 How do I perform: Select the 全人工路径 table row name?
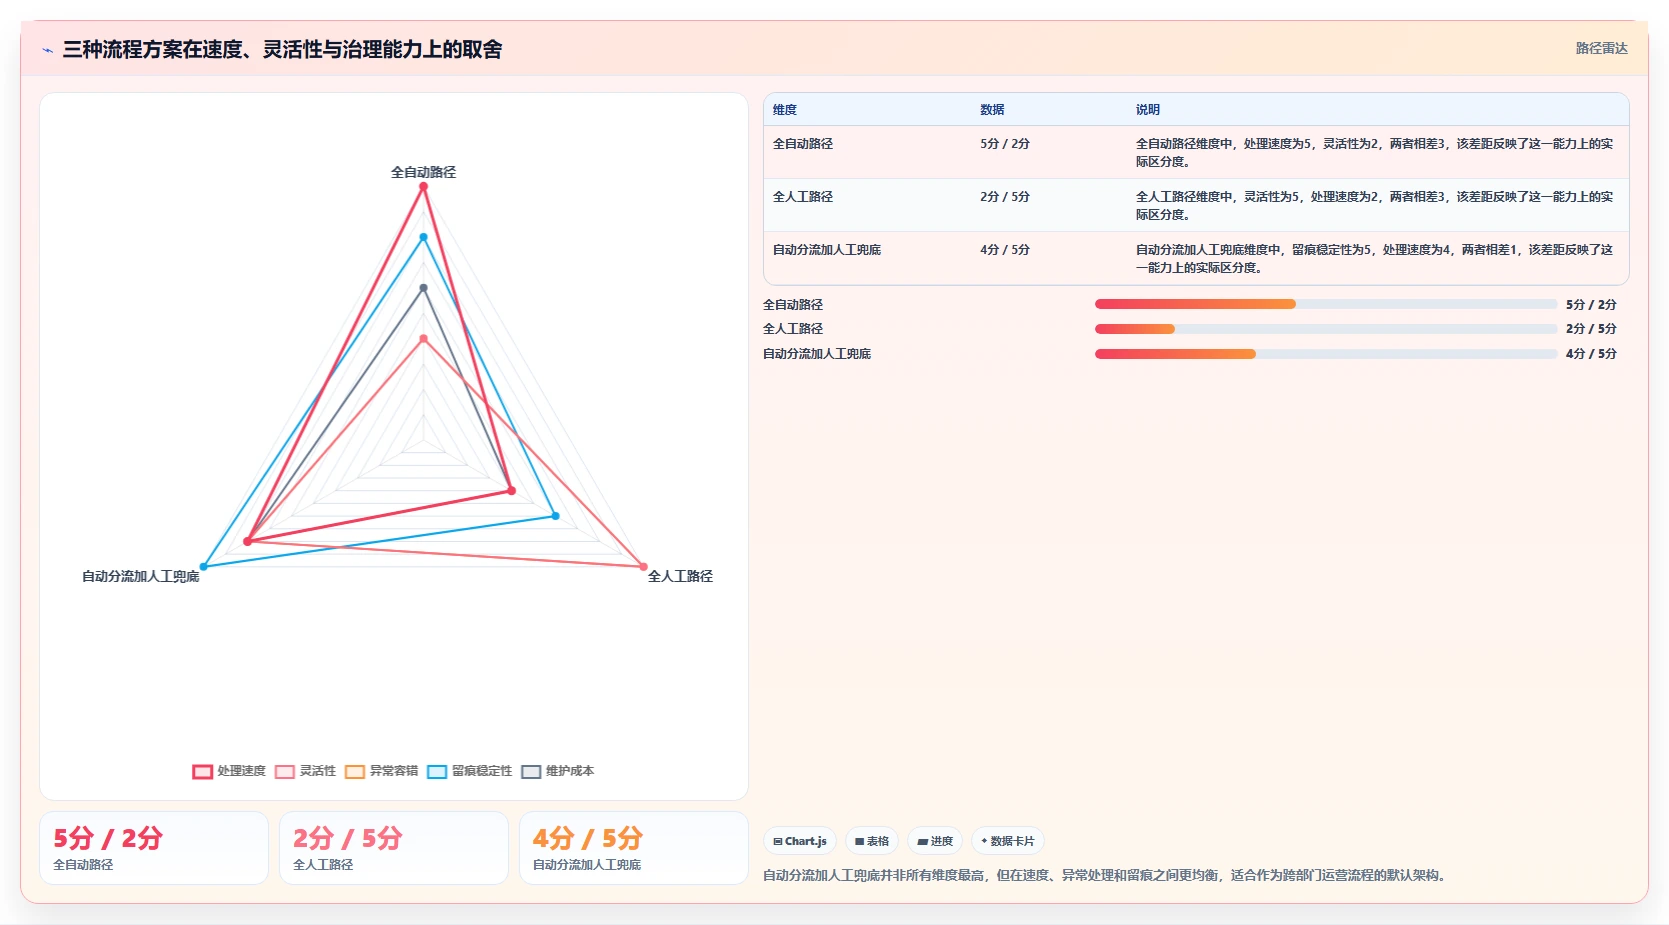coord(803,197)
